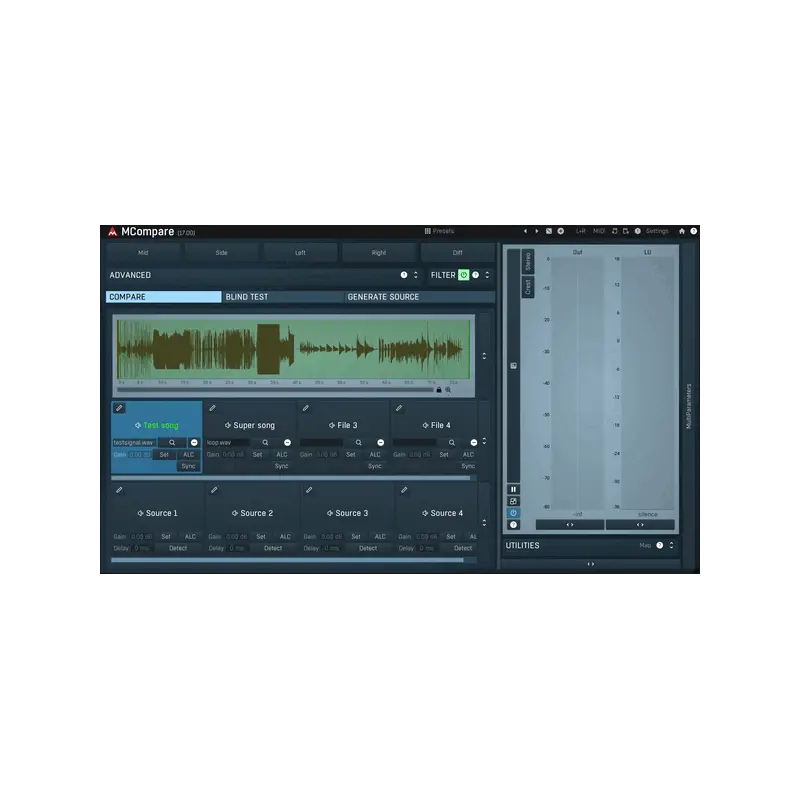This screenshot has height=800, width=800.
Task: Toggle the Filter power button
Action: (464, 275)
